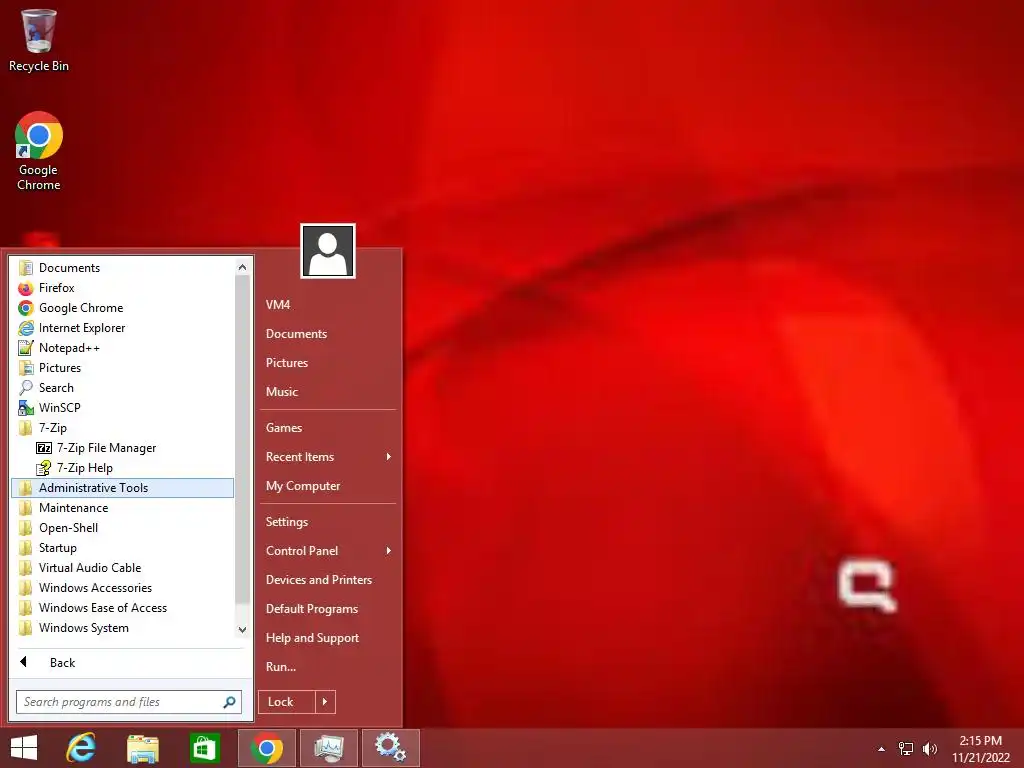Click the programs list scroll down arrow

[x=242, y=630]
